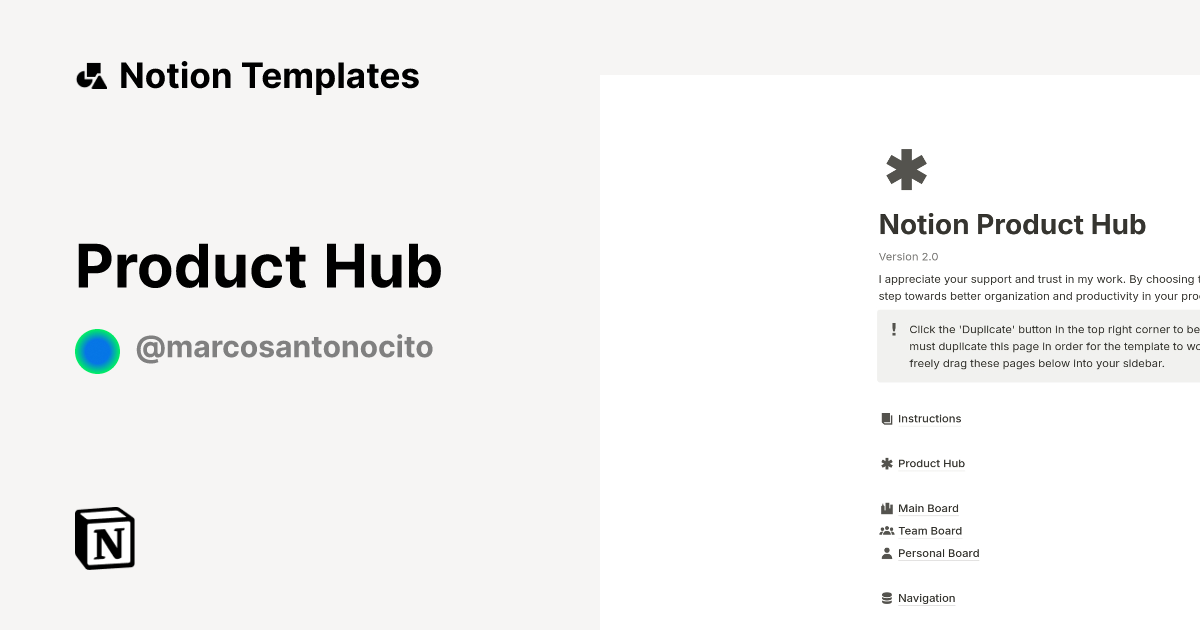This screenshot has width=1200, height=630.
Task: Open the Navigation link
Action: click(x=926, y=597)
